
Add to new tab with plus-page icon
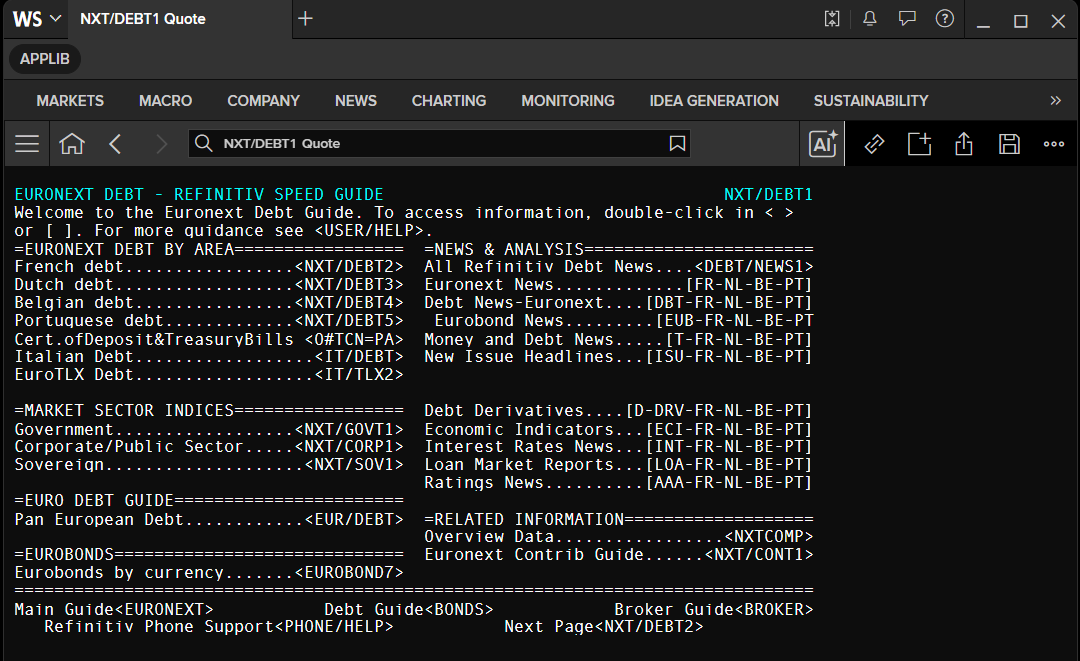(919, 144)
